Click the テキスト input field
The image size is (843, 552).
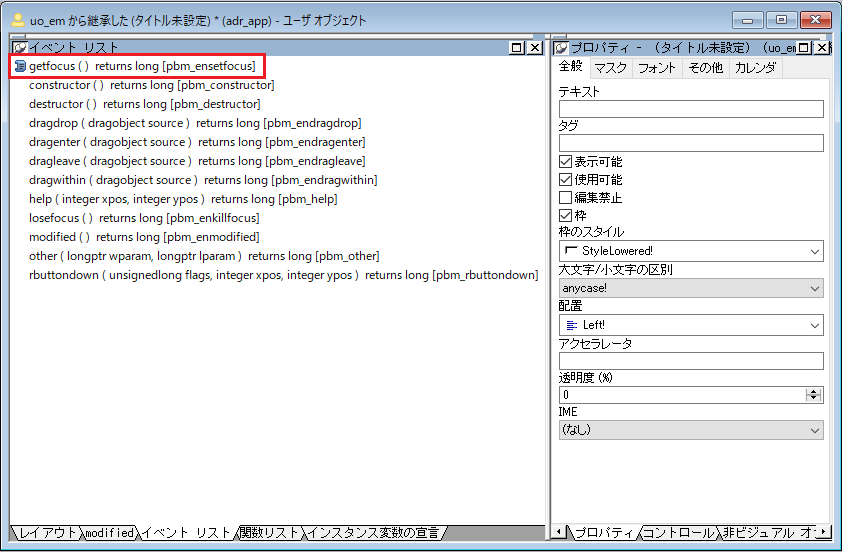[690, 109]
